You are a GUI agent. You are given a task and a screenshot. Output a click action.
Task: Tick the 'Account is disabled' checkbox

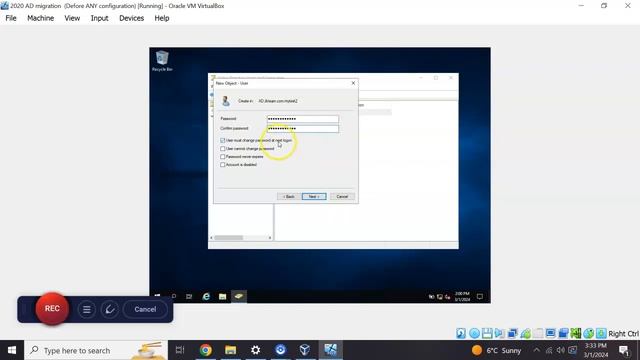point(222,165)
